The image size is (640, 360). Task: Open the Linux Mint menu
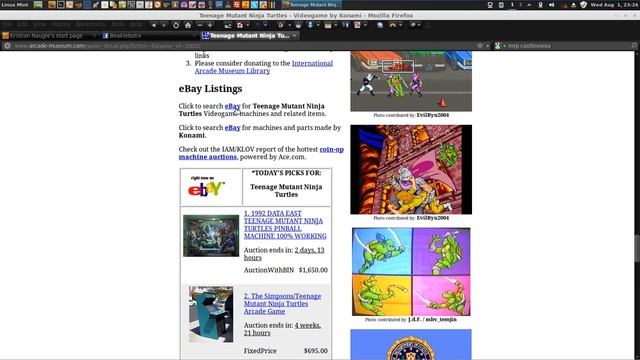pyautogui.click(x=15, y=5)
